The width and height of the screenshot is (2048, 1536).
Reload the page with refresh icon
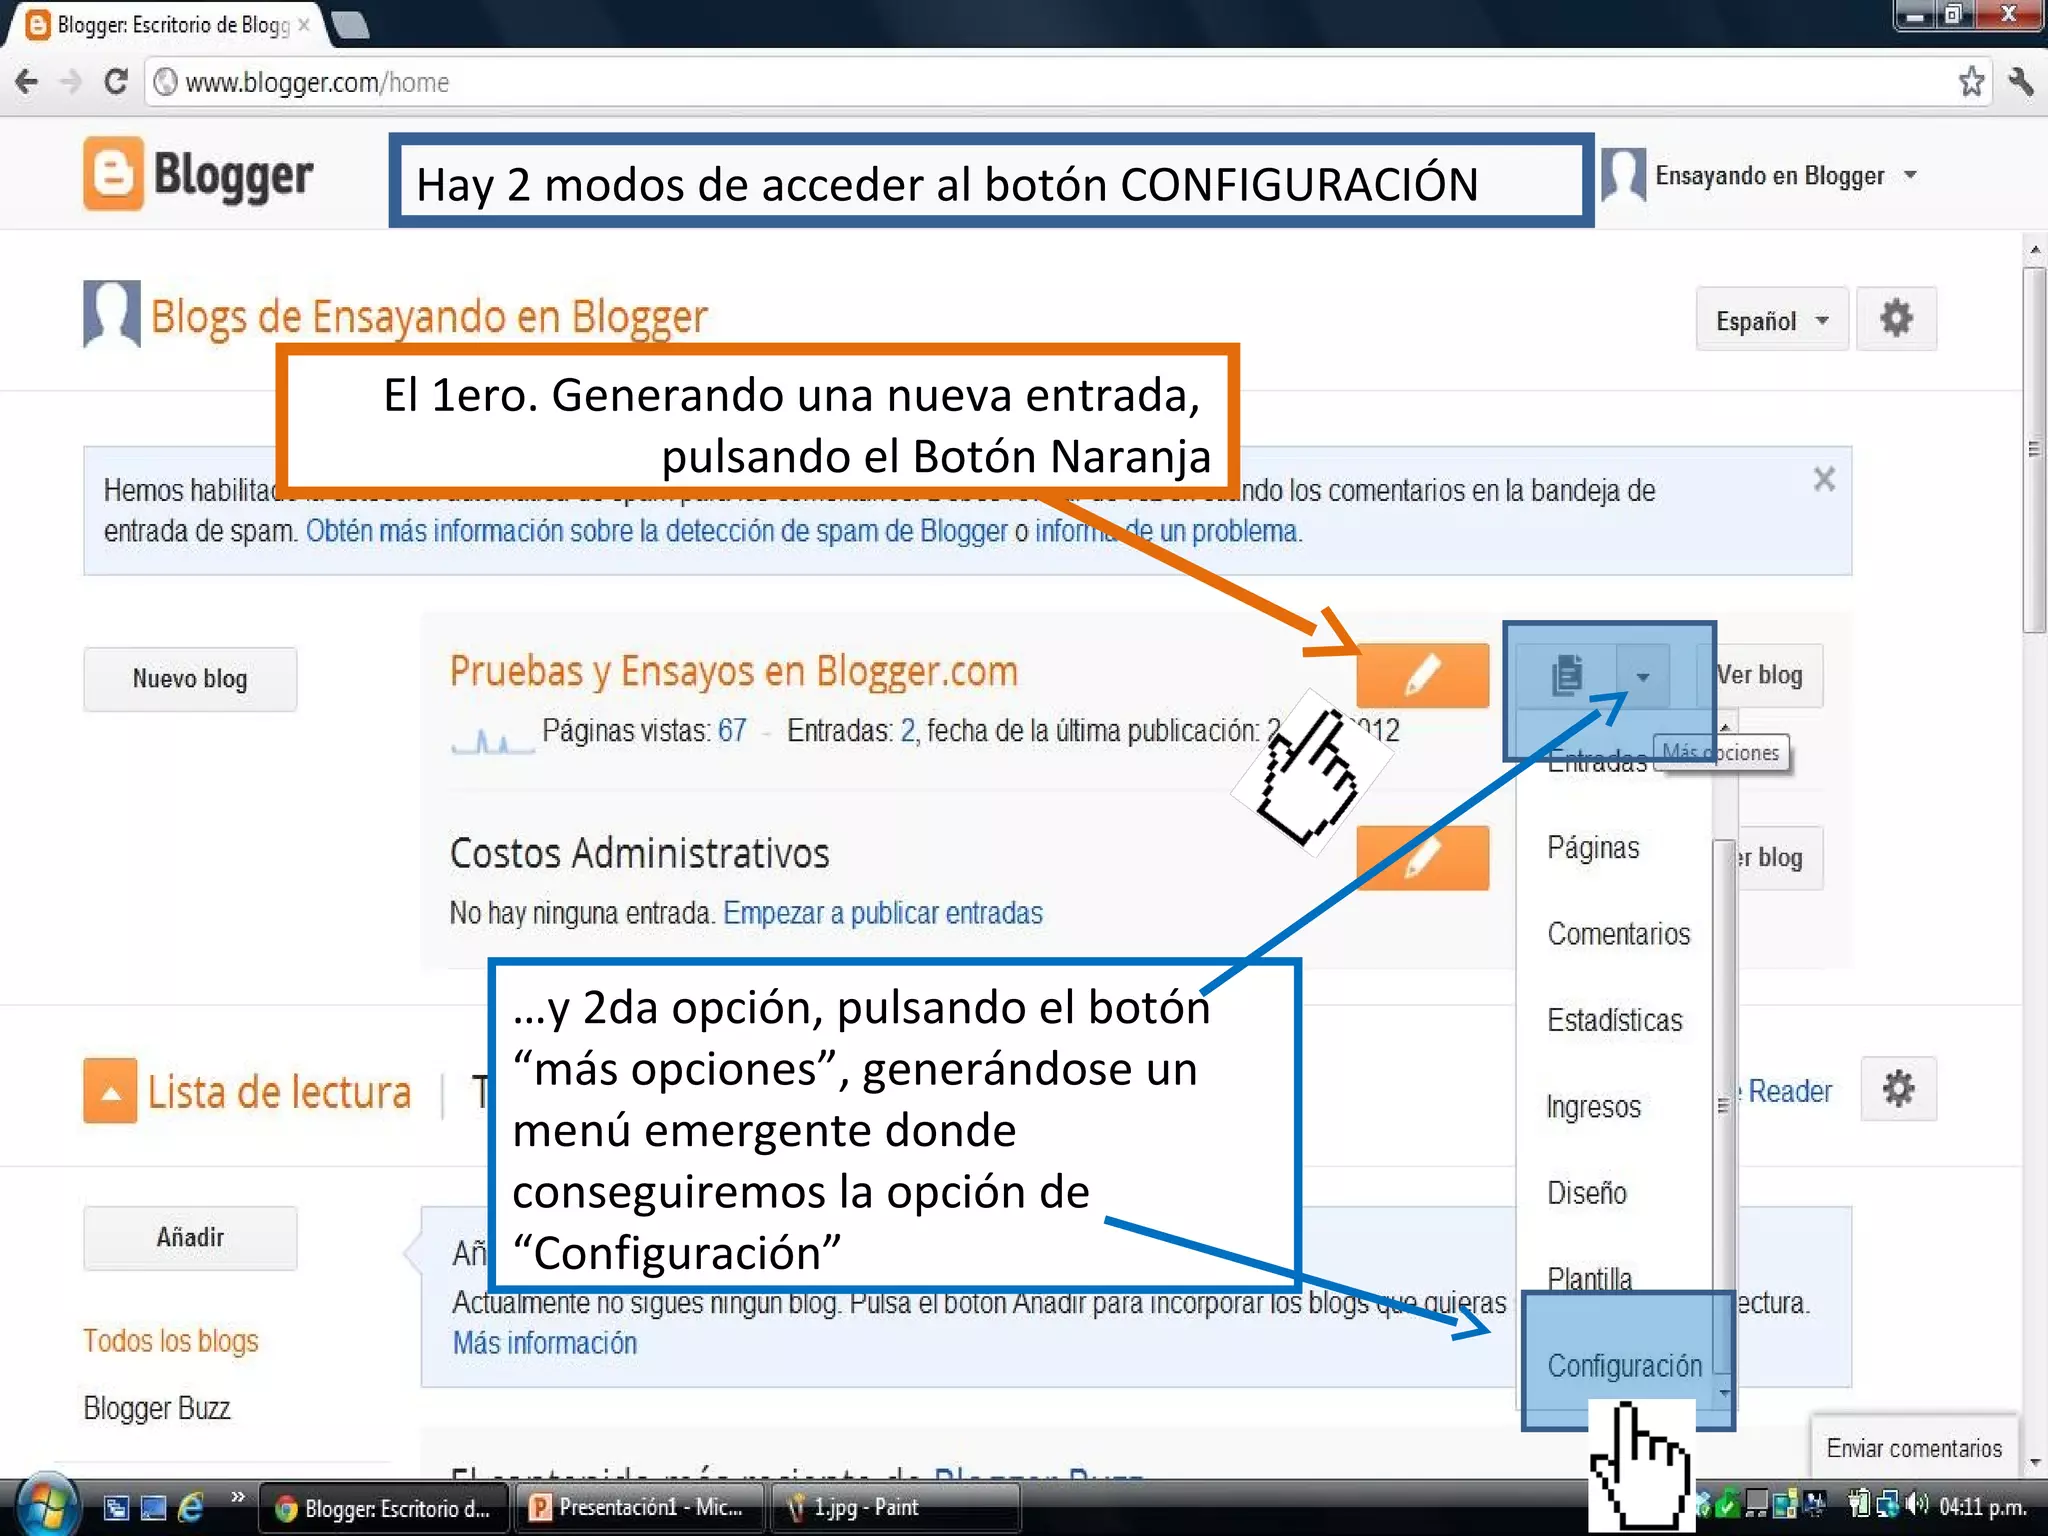pyautogui.click(x=116, y=81)
